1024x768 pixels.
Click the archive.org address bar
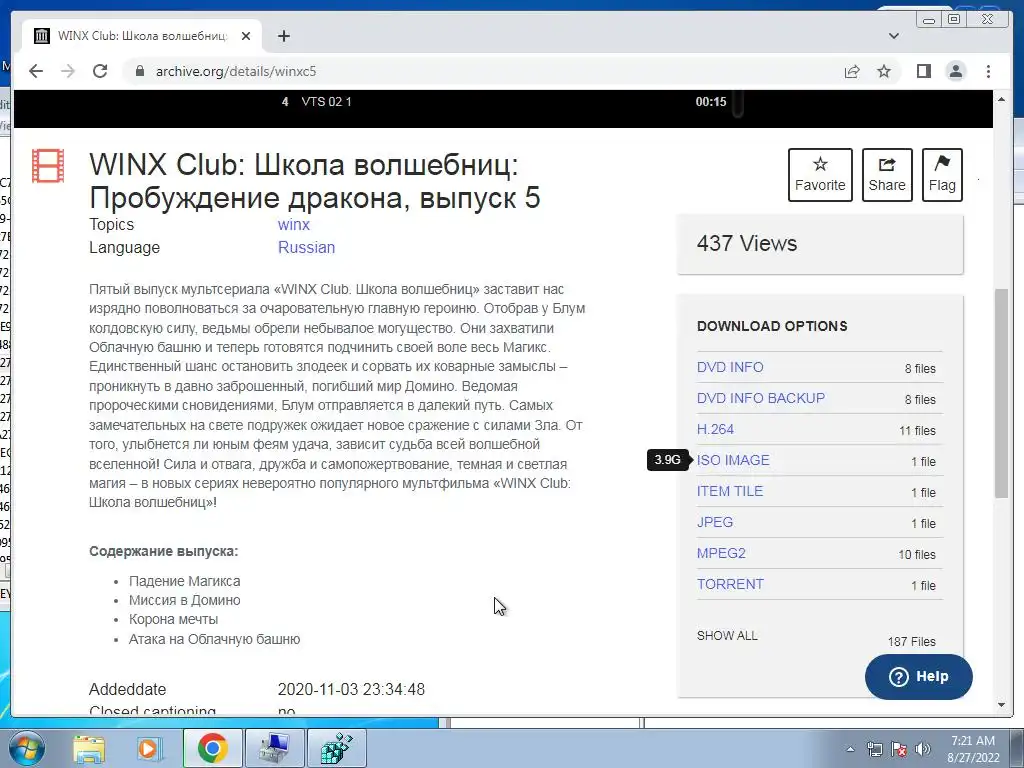point(483,71)
